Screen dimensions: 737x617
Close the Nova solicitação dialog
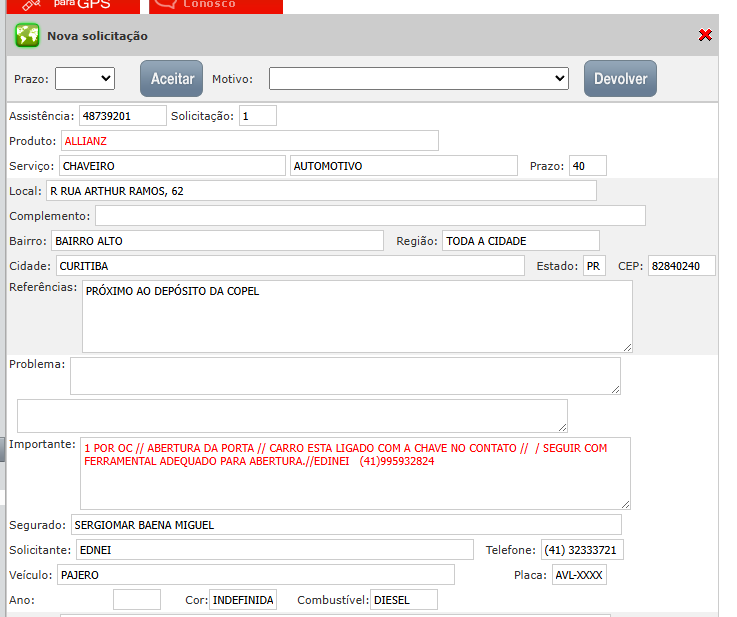[x=705, y=35]
